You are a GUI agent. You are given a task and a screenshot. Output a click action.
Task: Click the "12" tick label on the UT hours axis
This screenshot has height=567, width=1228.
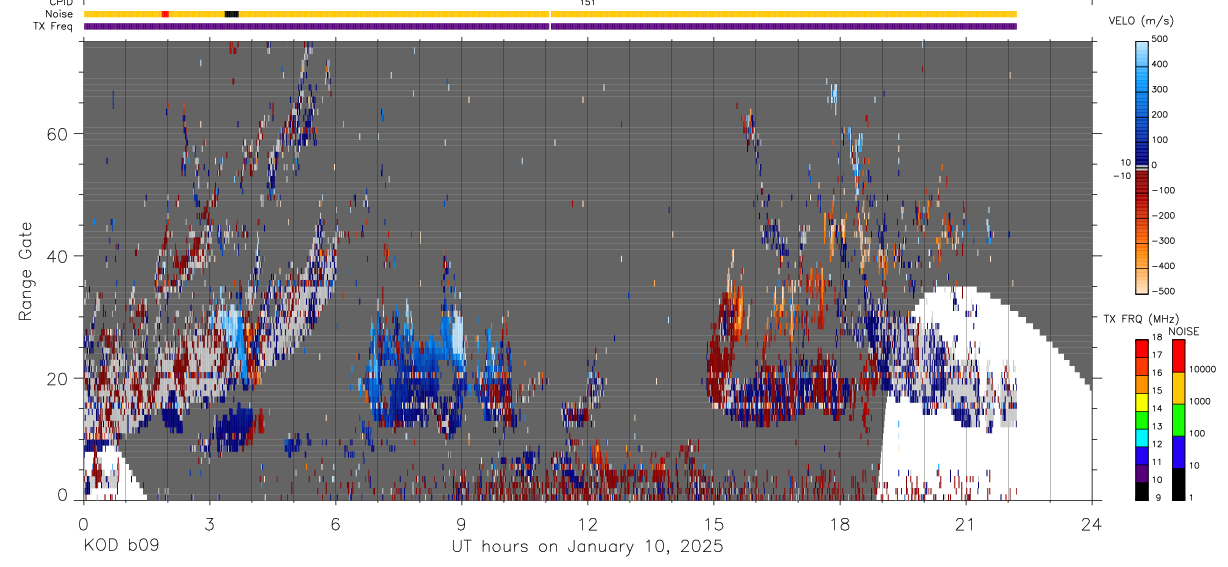click(x=587, y=524)
